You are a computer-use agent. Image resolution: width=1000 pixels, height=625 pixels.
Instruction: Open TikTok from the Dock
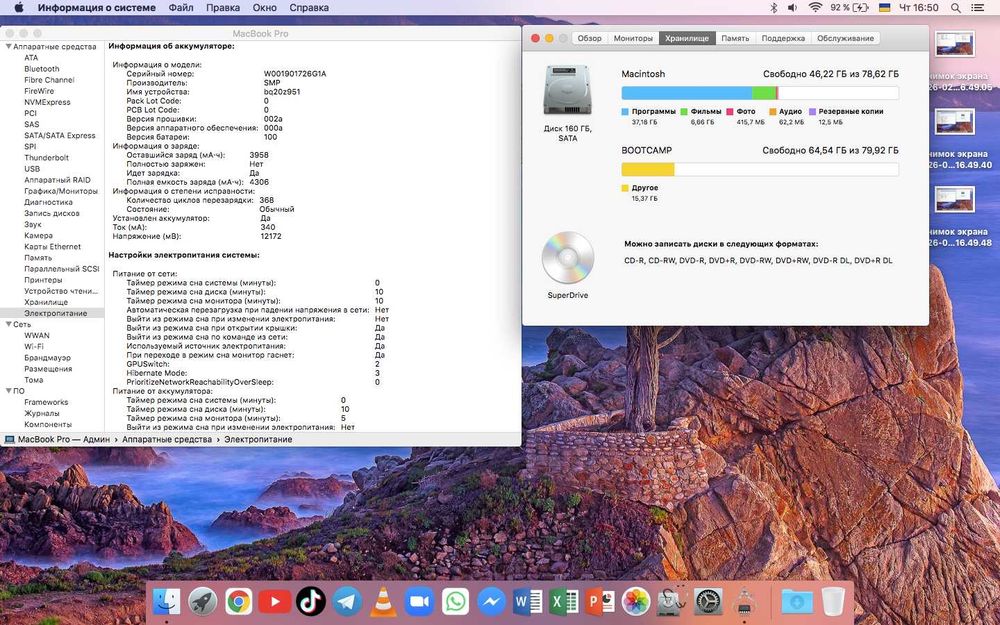tap(311, 601)
